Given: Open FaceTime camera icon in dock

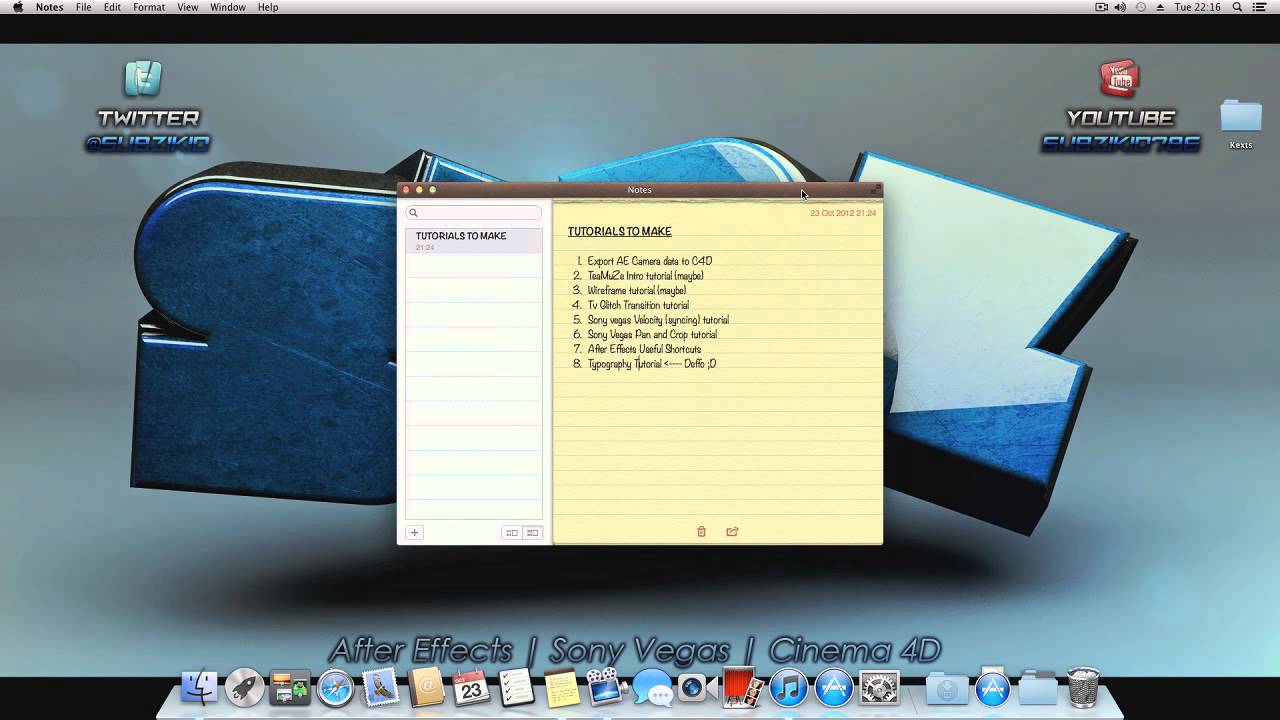Looking at the screenshot, I should click(x=697, y=688).
